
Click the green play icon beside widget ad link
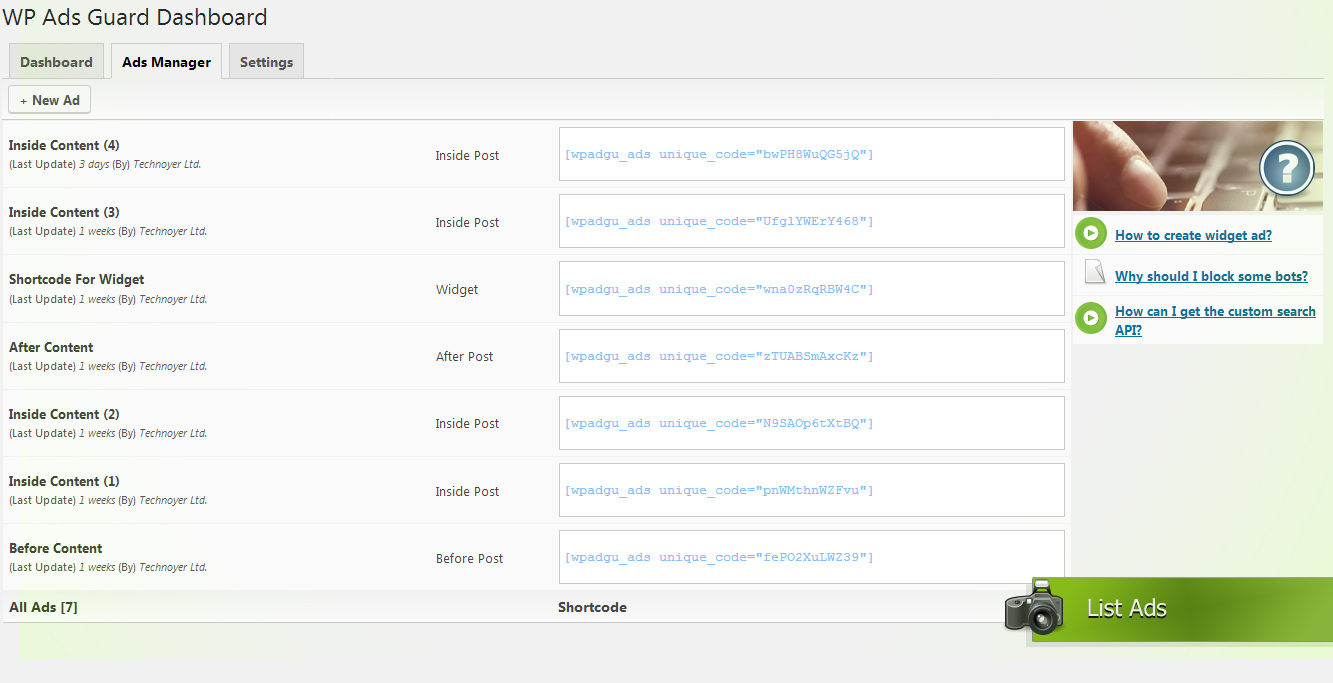coord(1090,234)
